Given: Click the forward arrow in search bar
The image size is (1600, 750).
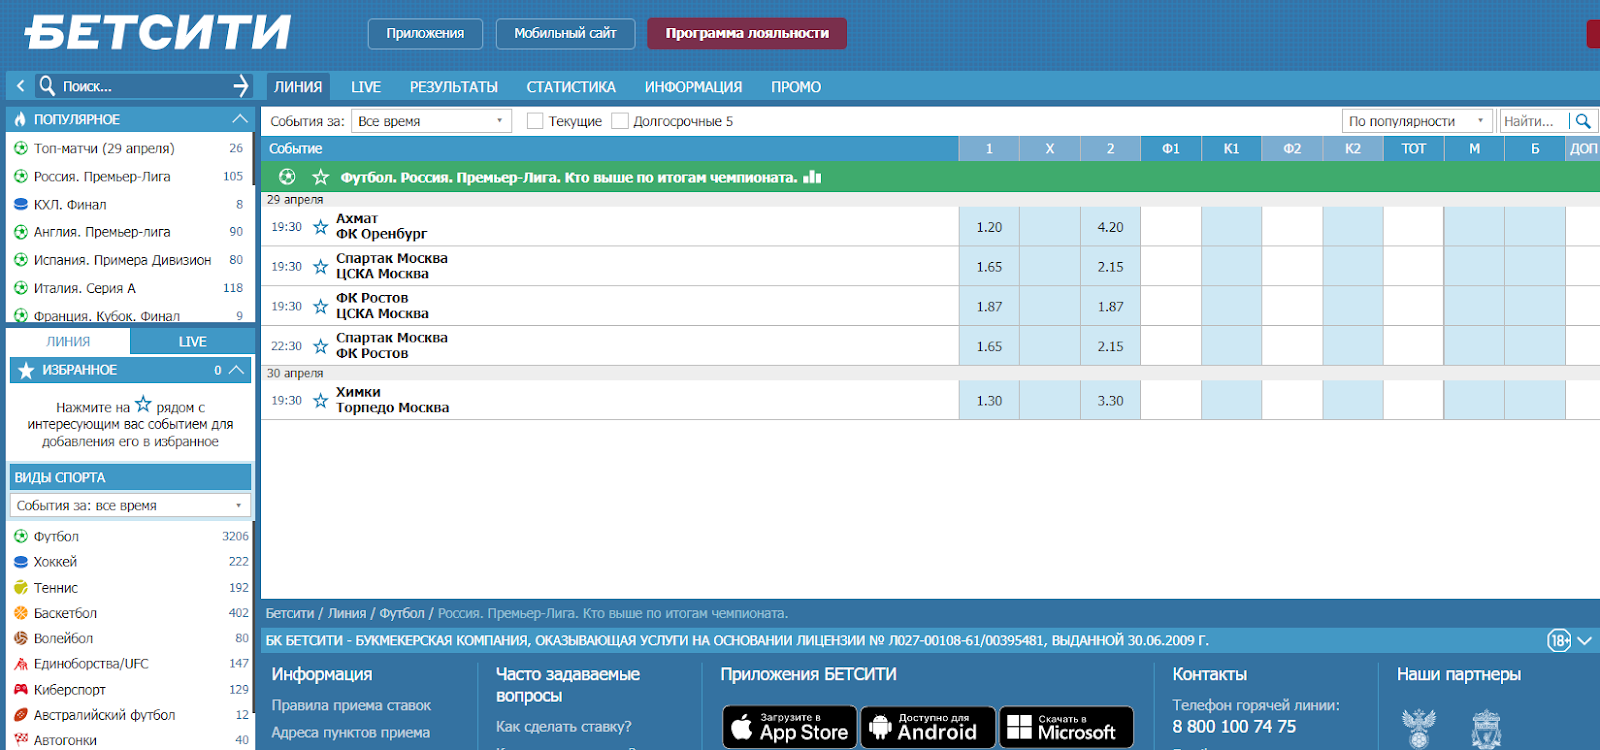Looking at the screenshot, I should pyautogui.click(x=240, y=86).
